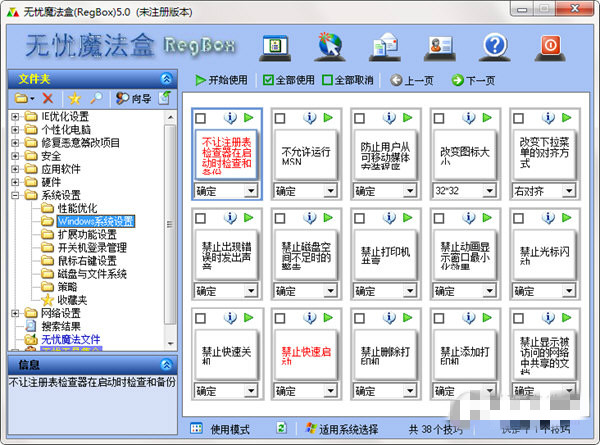Tick the checkbox on 不让注册表检查器 card

coord(201,118)
